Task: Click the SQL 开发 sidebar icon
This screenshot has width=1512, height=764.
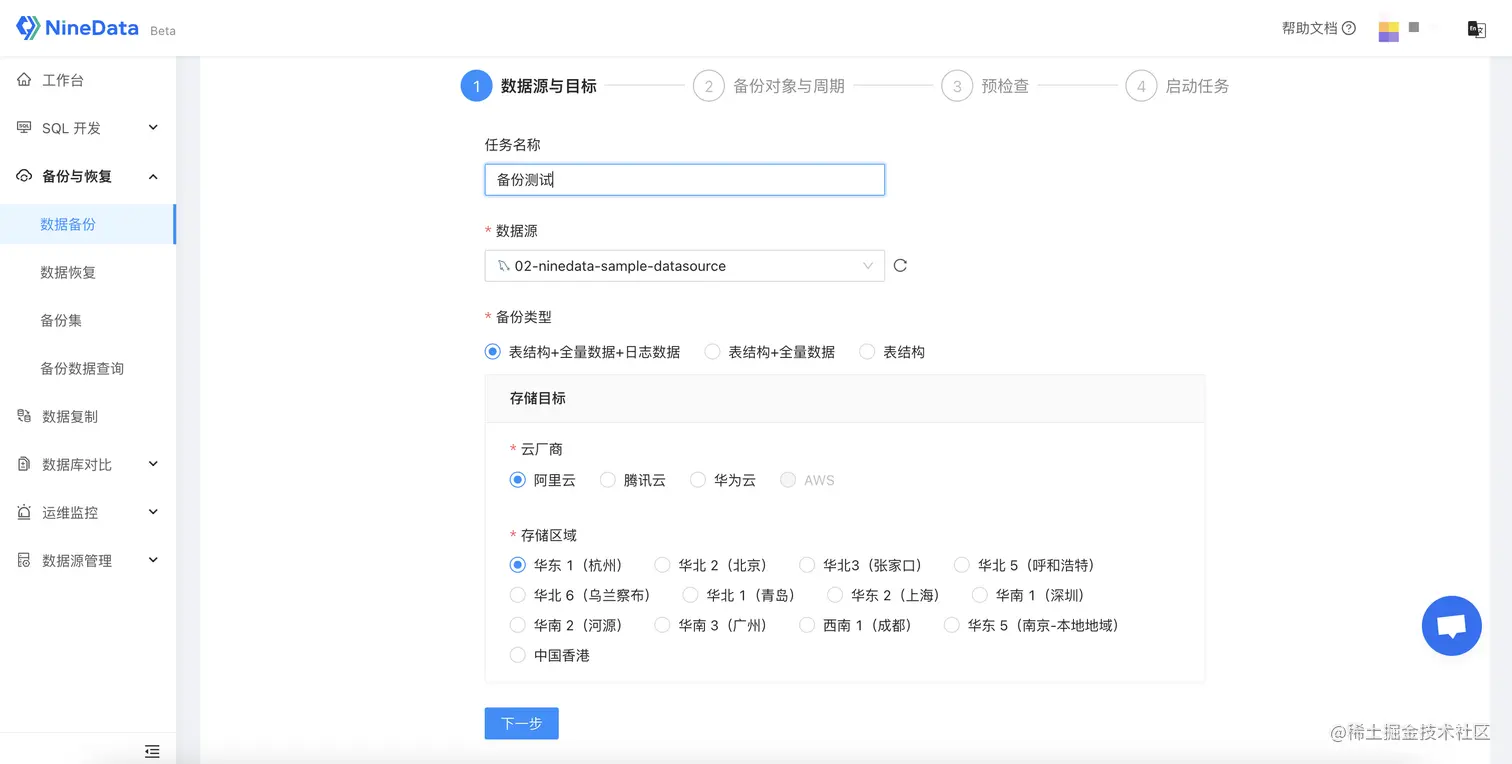Action: pos(24,128)
